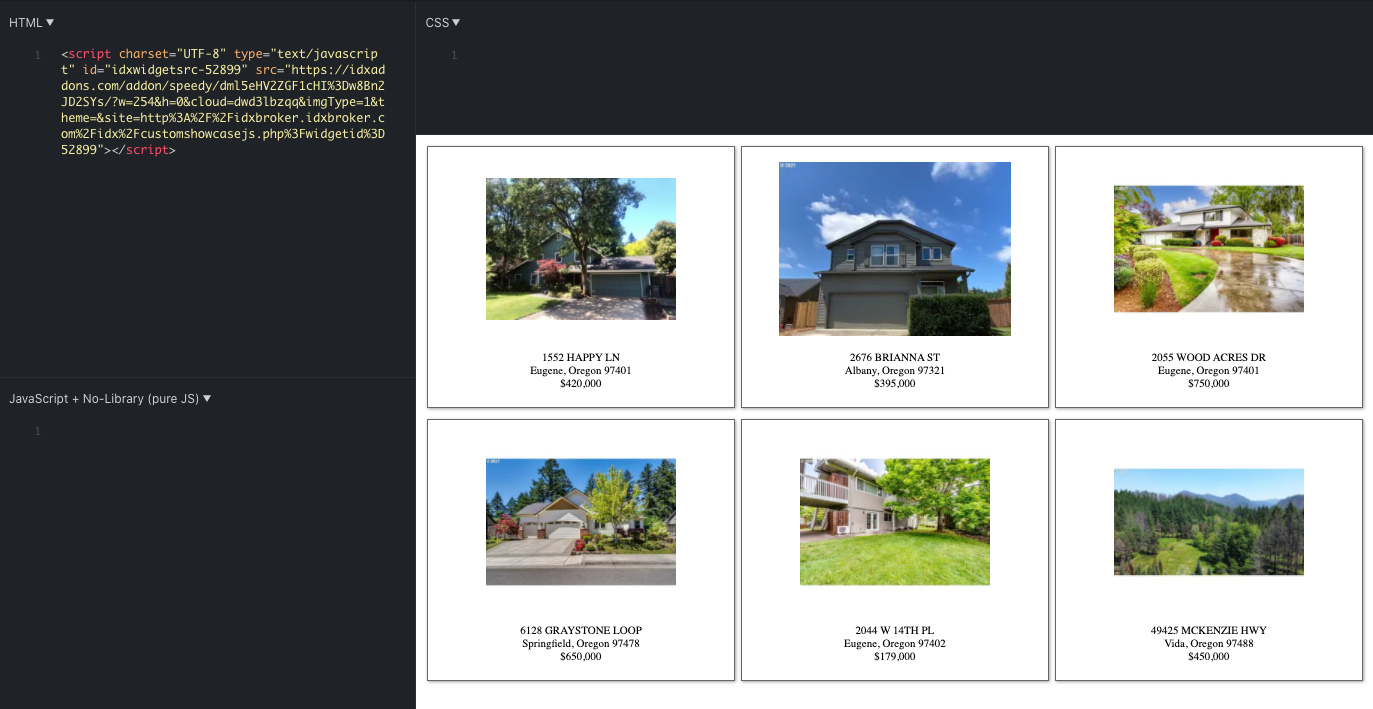The height and width of the screenshot is (709, 1373).
Task: Click the $750,000 price label
Action: pos(1208,383)
